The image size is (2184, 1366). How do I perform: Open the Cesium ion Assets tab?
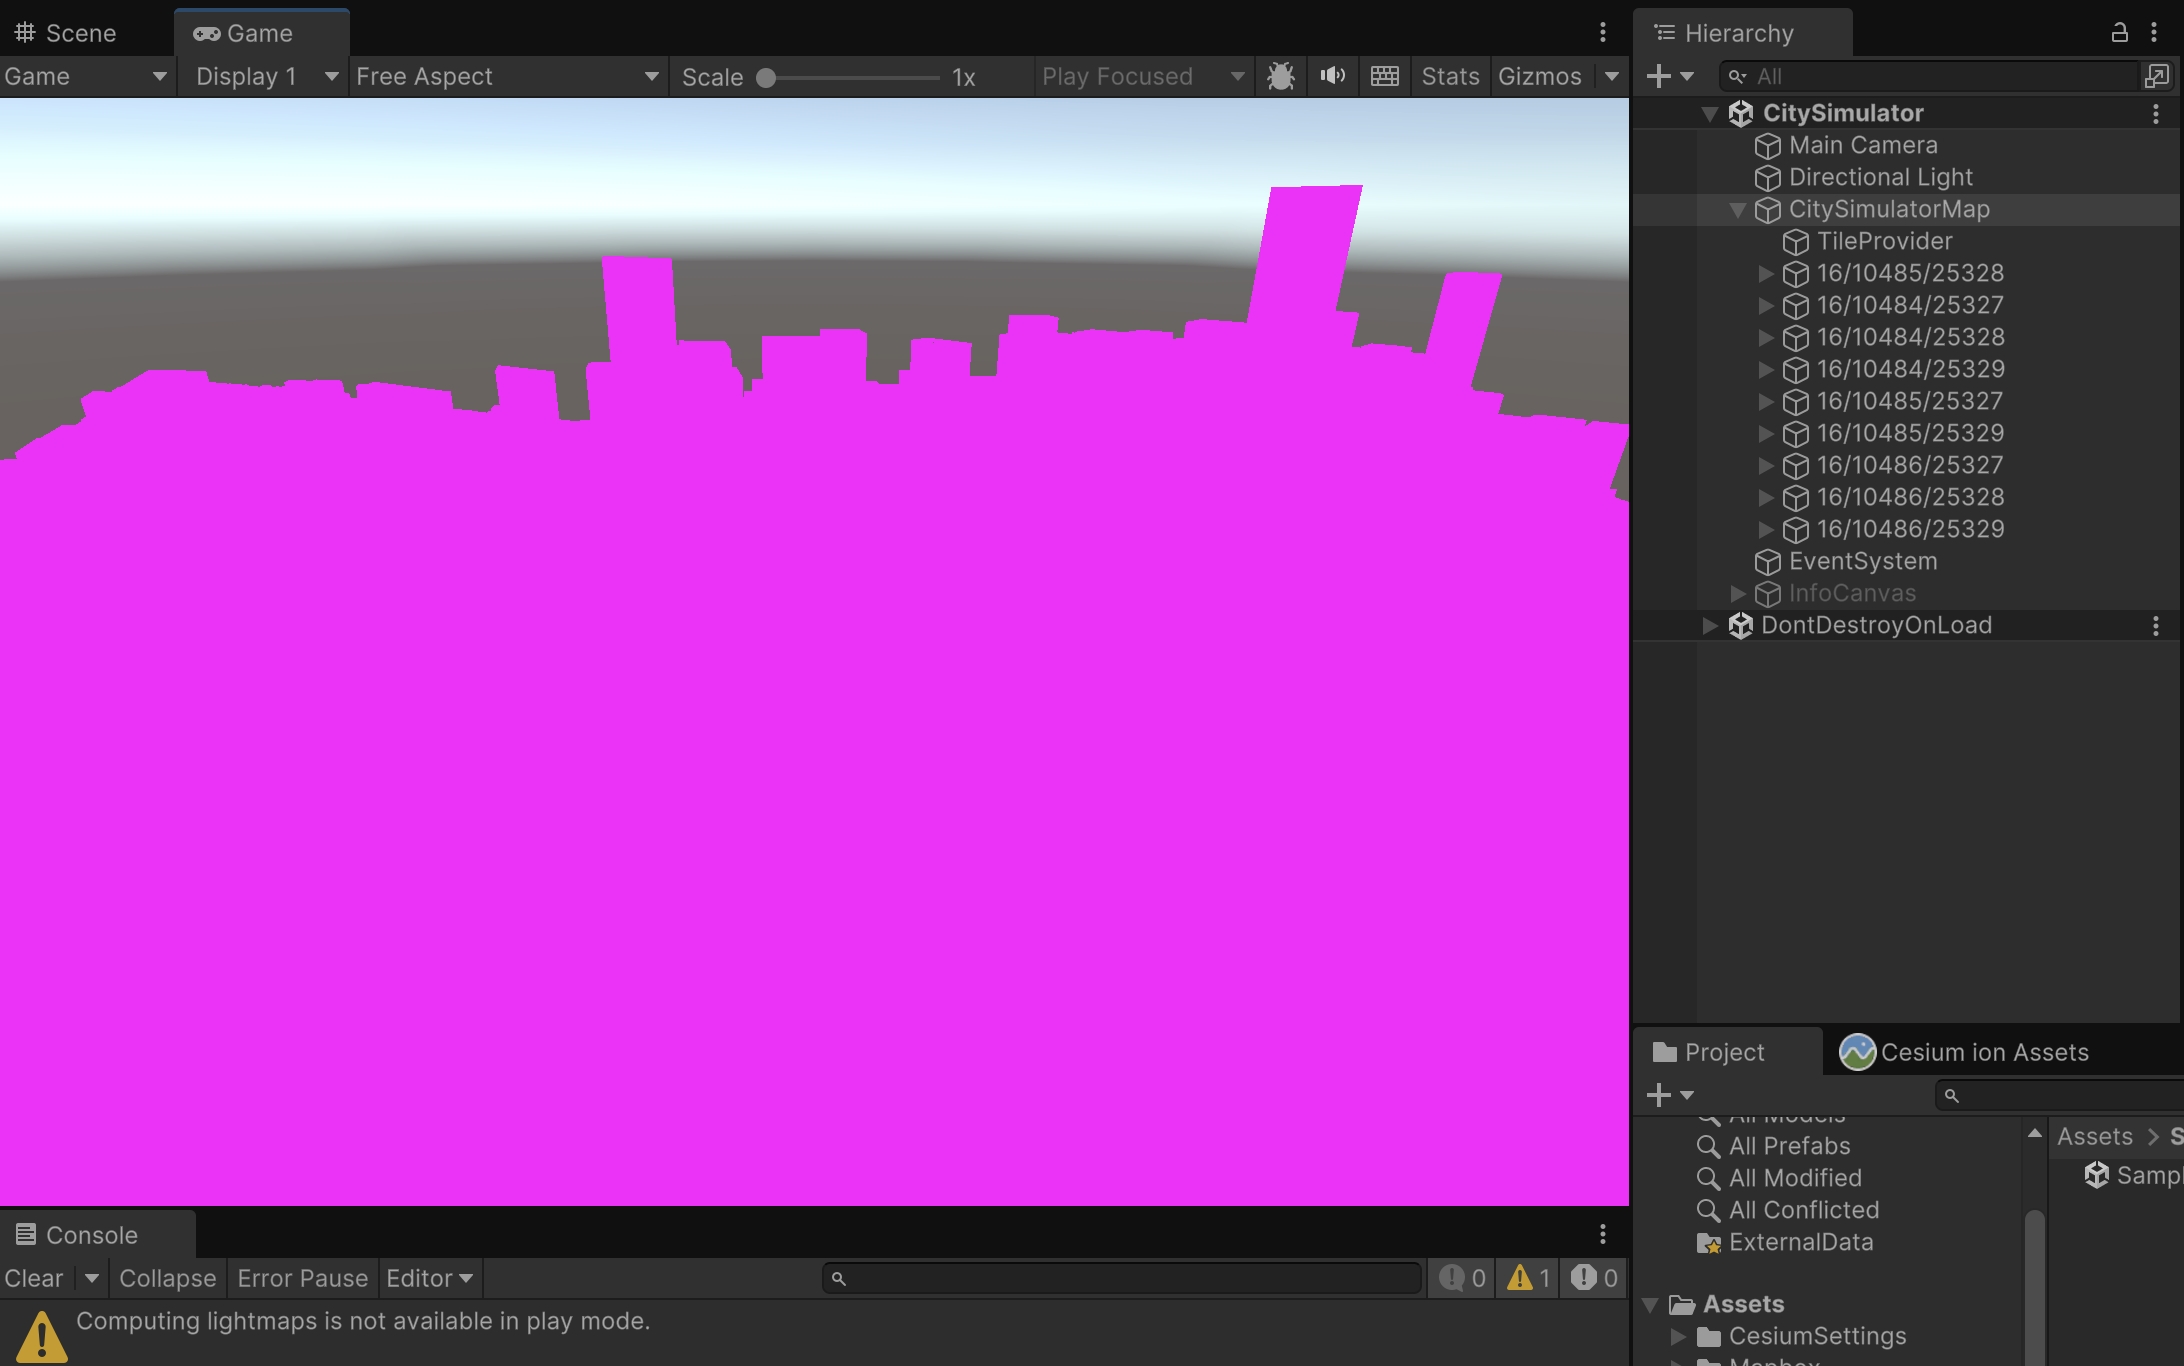[1966, 1052]
